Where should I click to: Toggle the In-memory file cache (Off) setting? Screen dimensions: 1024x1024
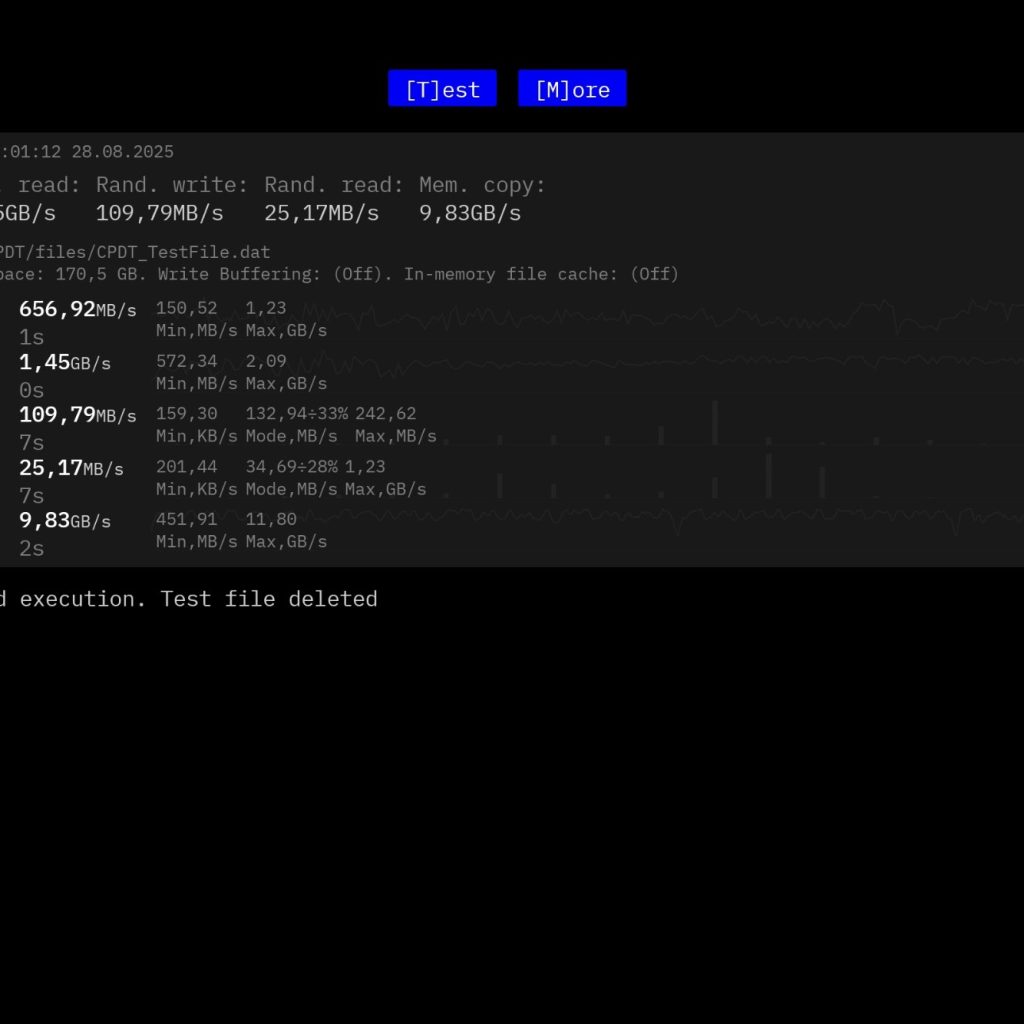click(541, 274)
